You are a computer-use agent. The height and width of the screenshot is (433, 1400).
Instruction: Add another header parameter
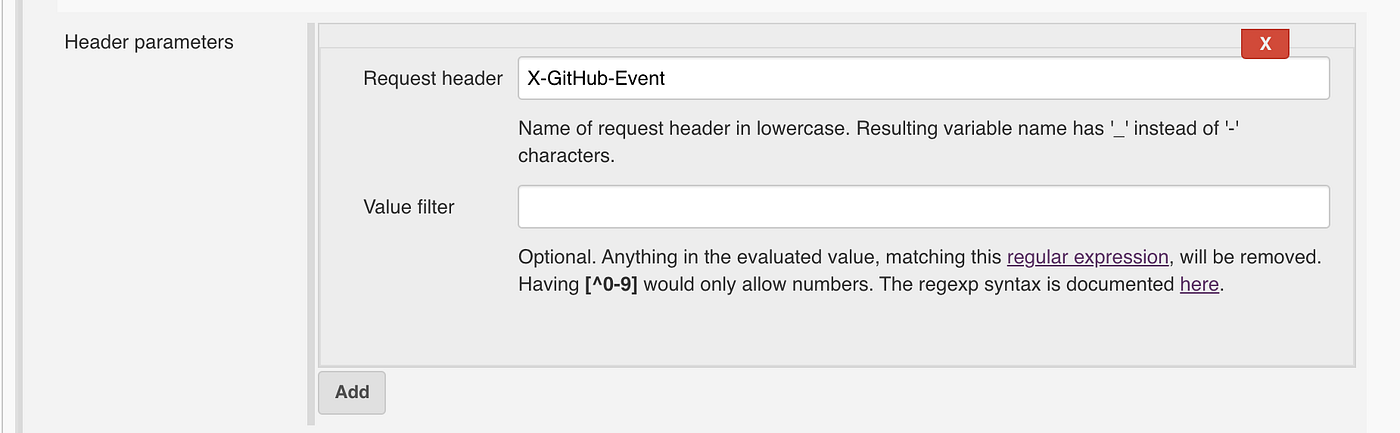[x=352, y=392]
